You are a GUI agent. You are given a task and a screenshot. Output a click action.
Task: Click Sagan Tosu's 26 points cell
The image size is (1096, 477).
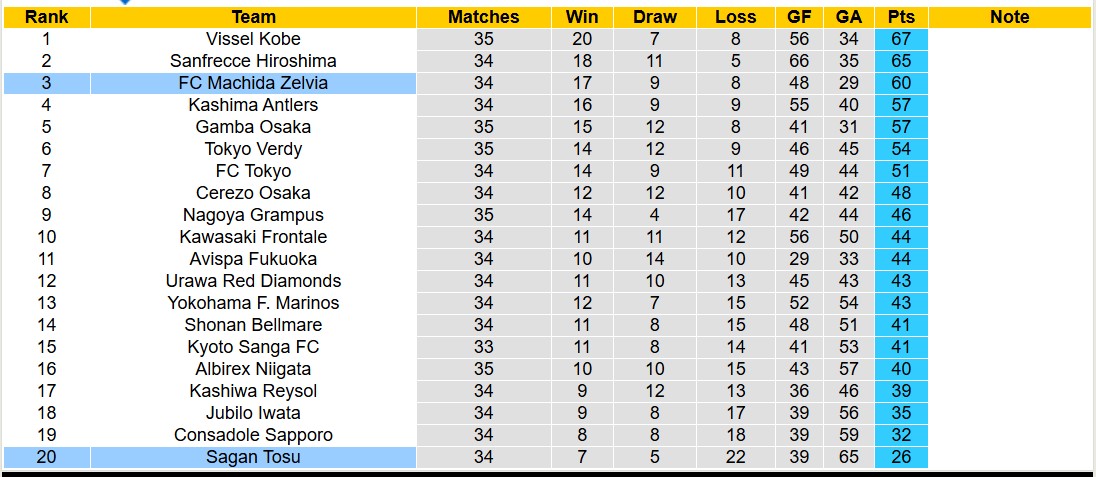click(x=900, y=457)
